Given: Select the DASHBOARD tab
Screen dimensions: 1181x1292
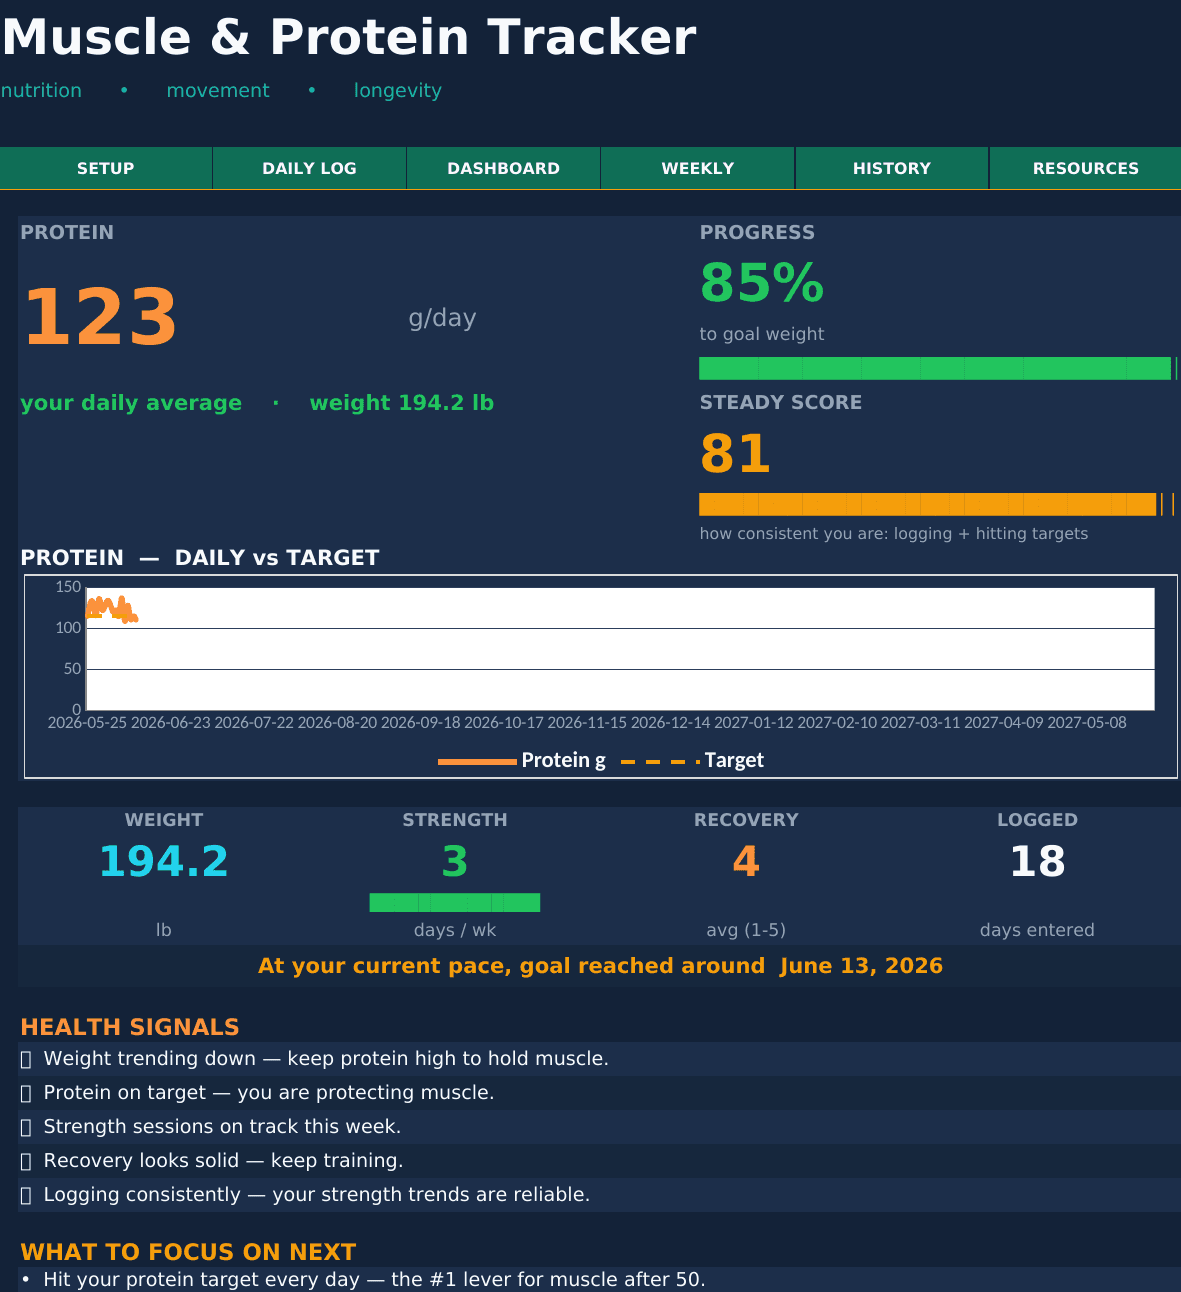Looking at the screenshot, I should point(504,168).
